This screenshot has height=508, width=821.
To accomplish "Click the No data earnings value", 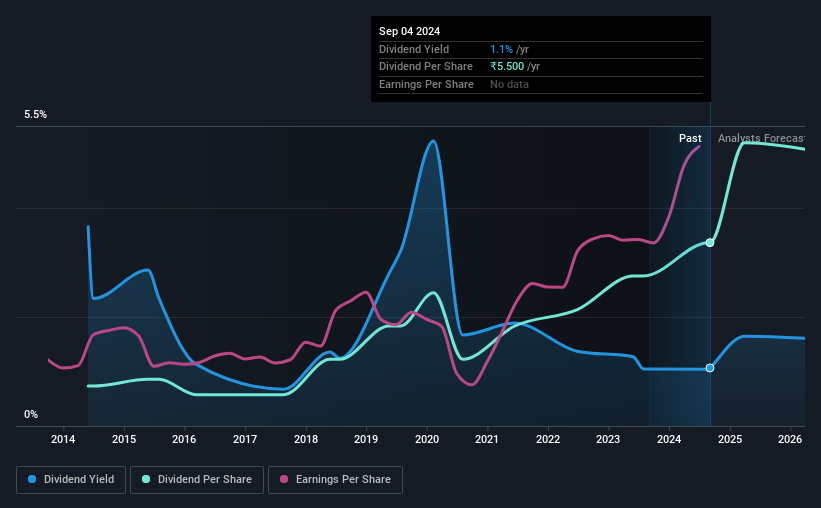I will (509, 84).
